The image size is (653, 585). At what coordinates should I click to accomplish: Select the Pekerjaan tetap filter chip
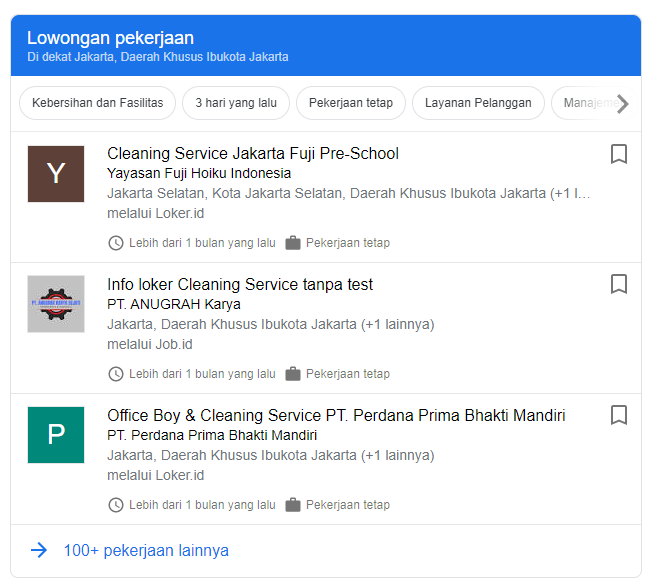pyautogui.click(x=351, y=103)
